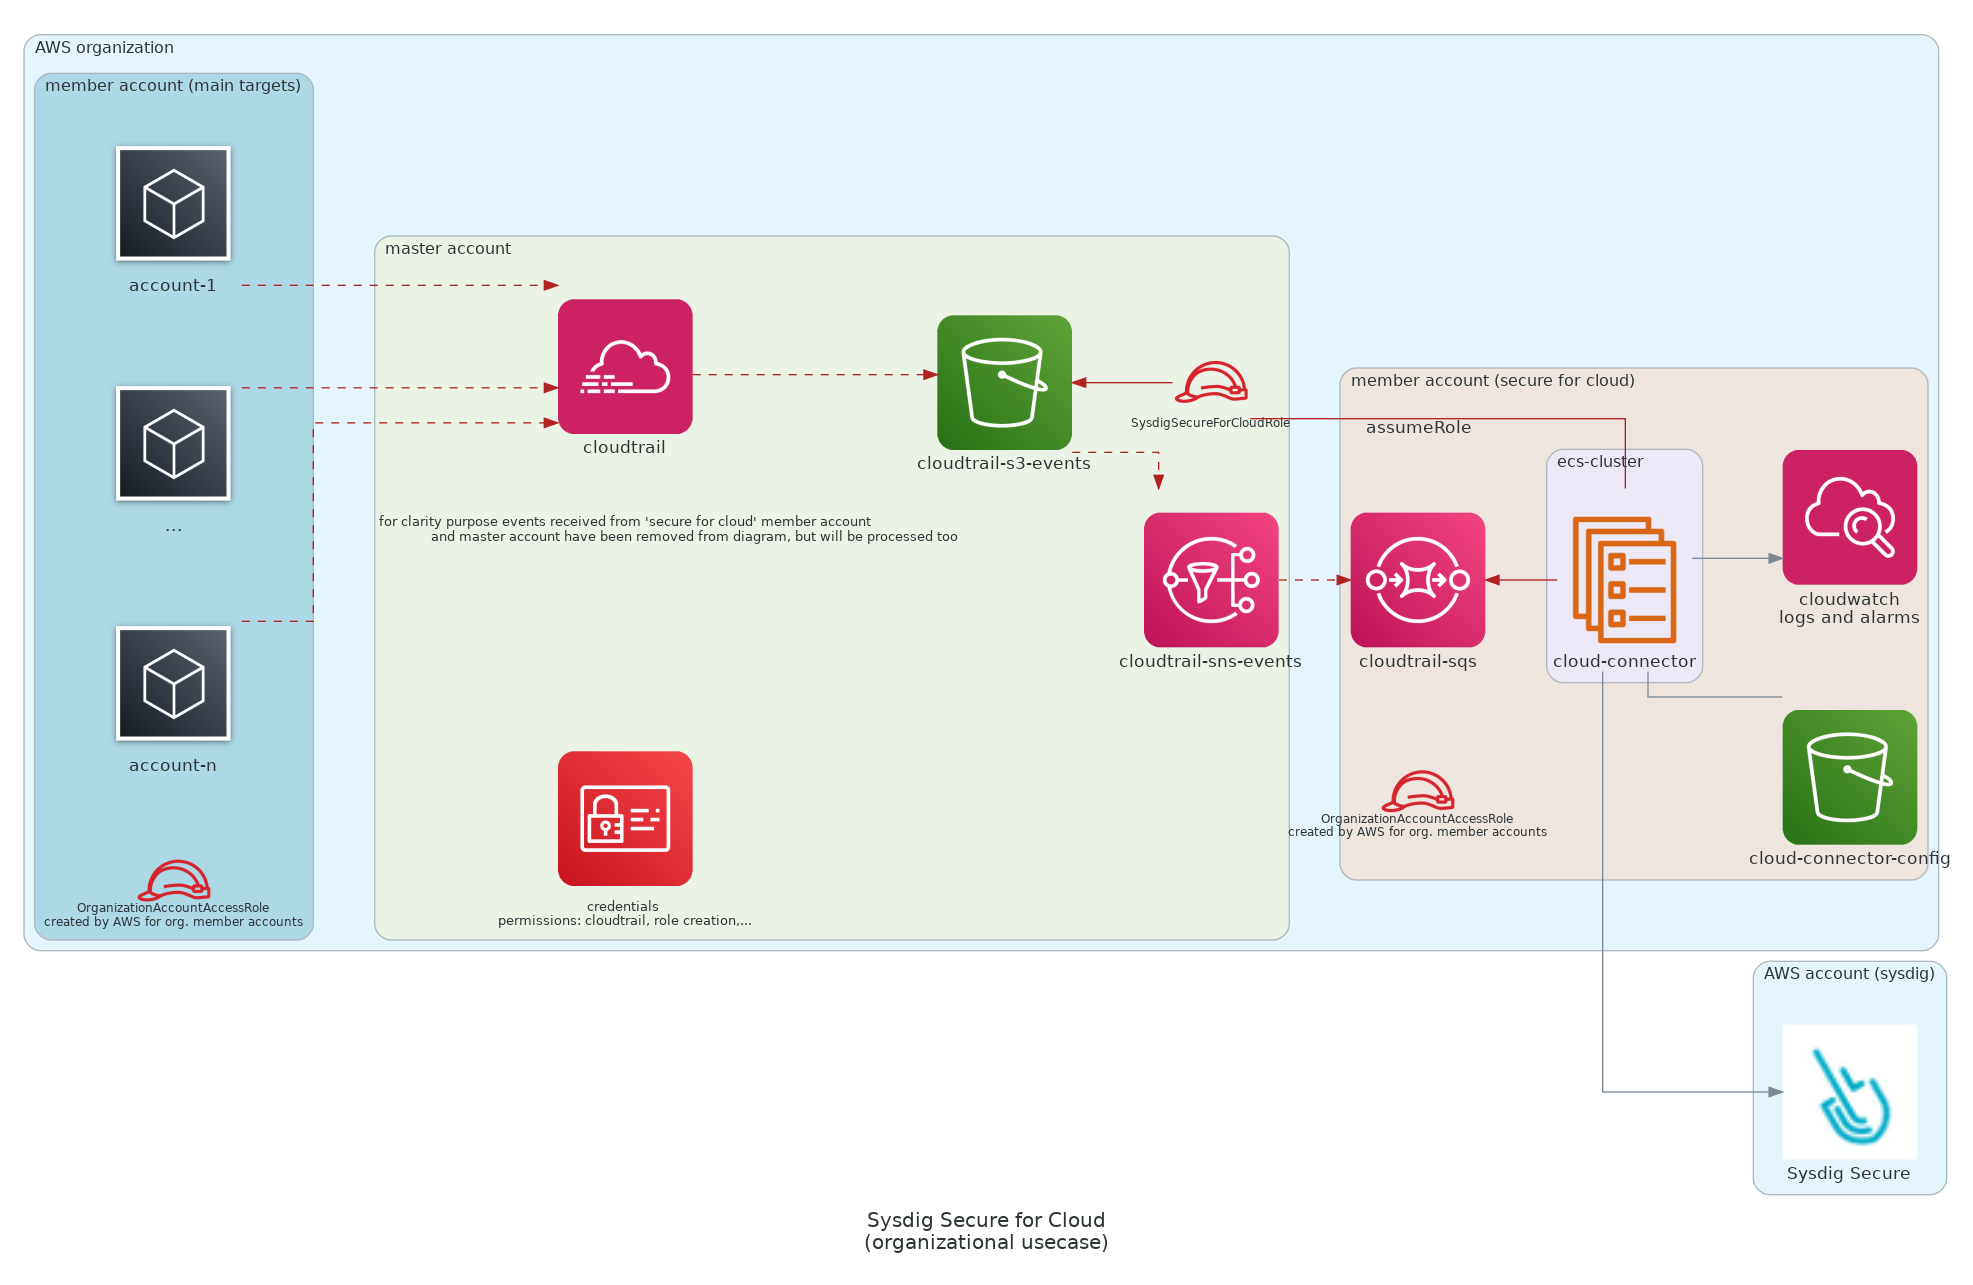
Task: Select the credentials IAM icon
Action: [625, 818]
